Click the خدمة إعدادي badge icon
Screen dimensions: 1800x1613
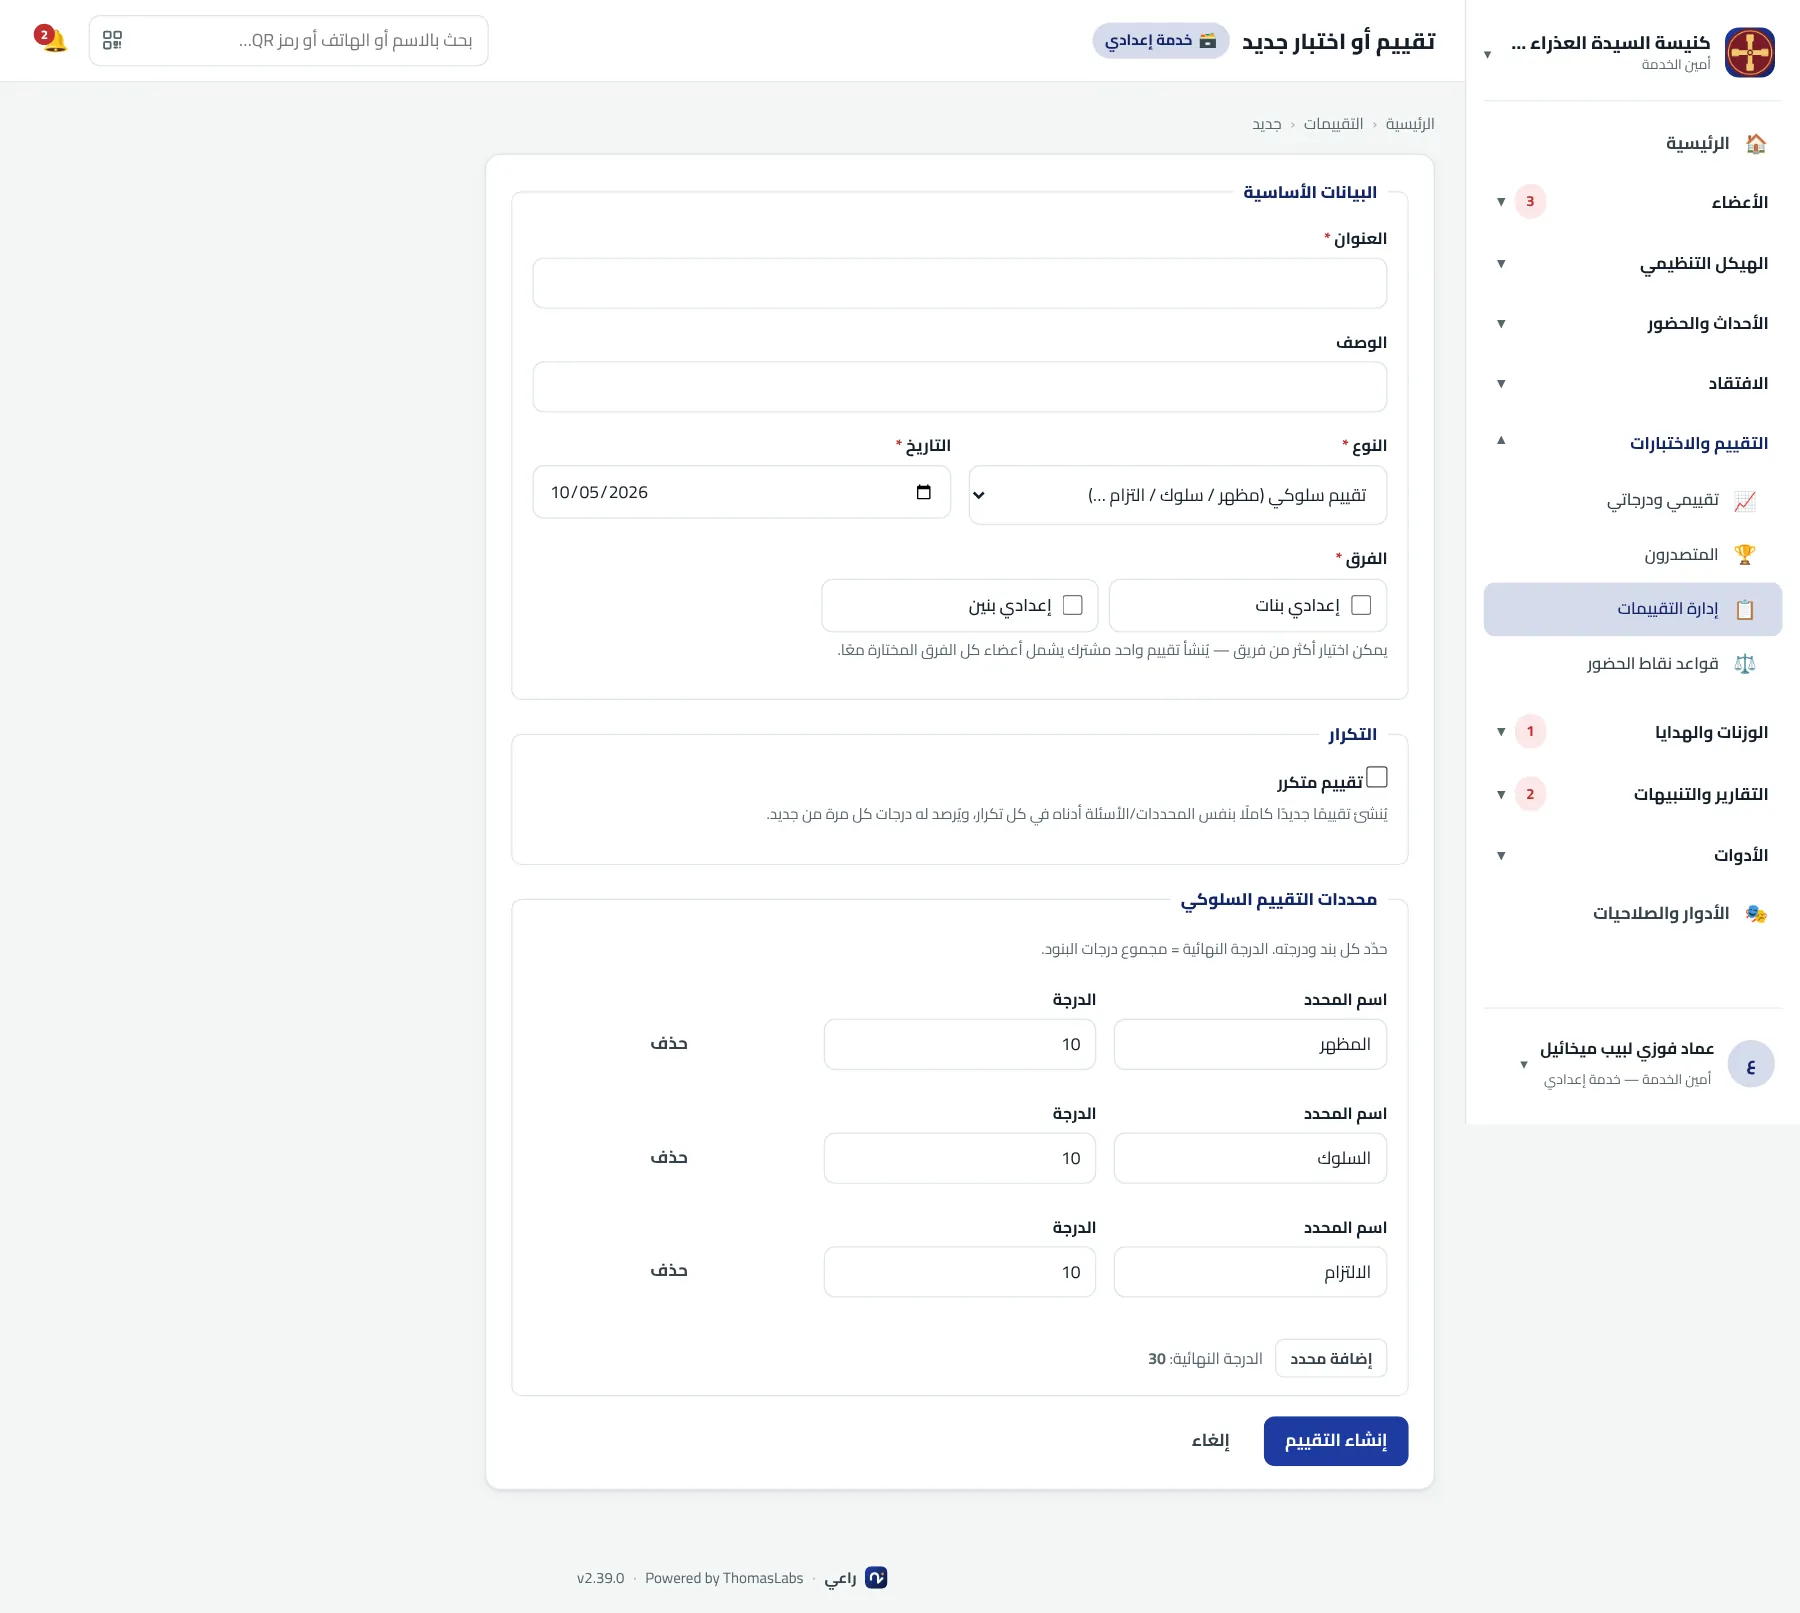coord(1208,40)
